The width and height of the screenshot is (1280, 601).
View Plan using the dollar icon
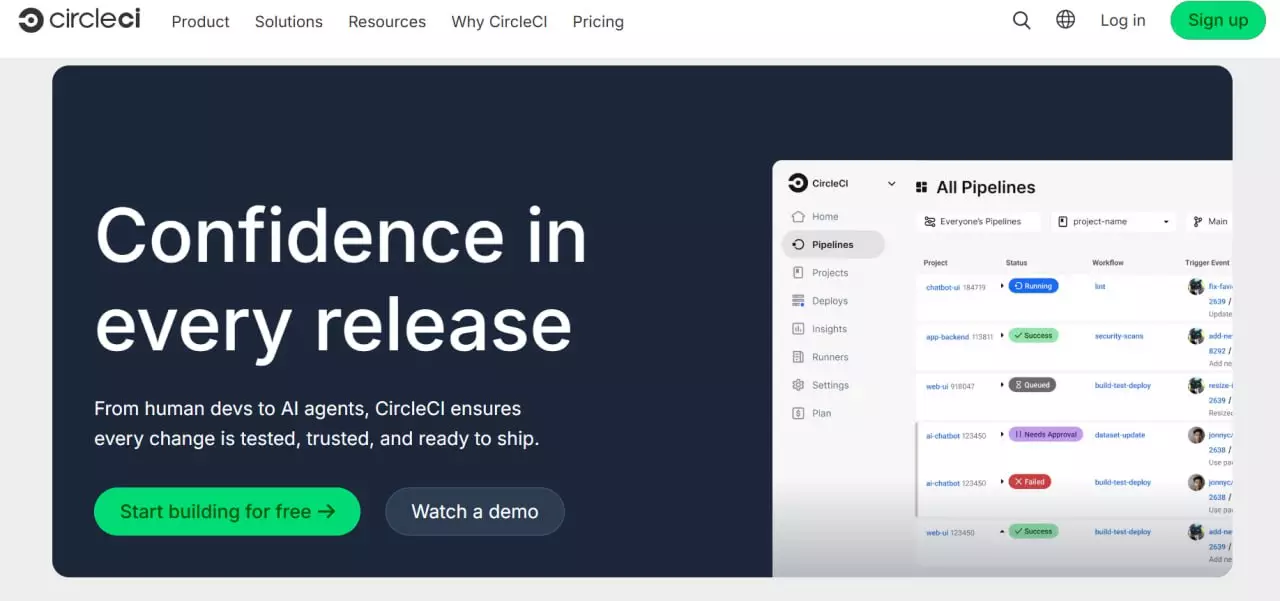pyautogui.click(x=798, y=412)
